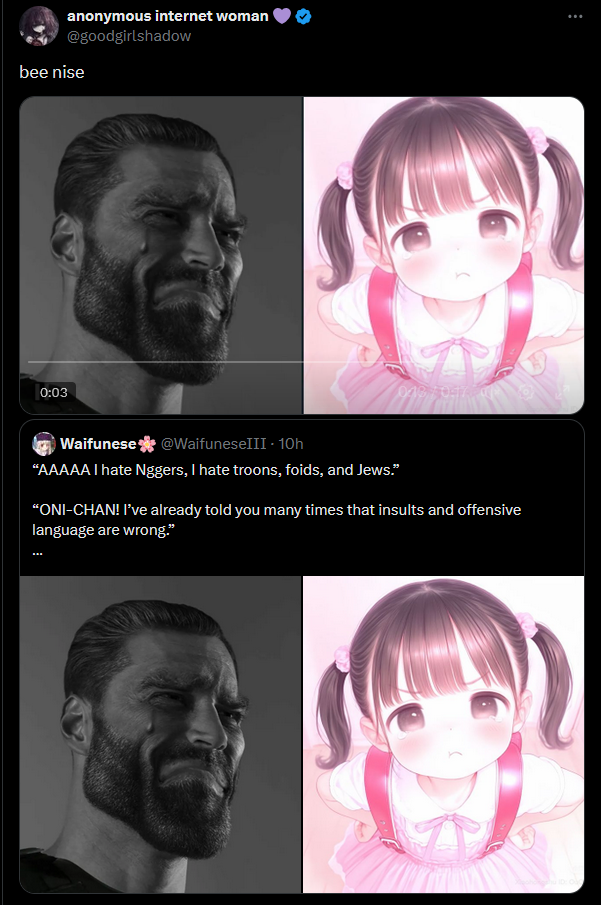
Task: Click the 0:03 video time badge
Action: (54, 392)
